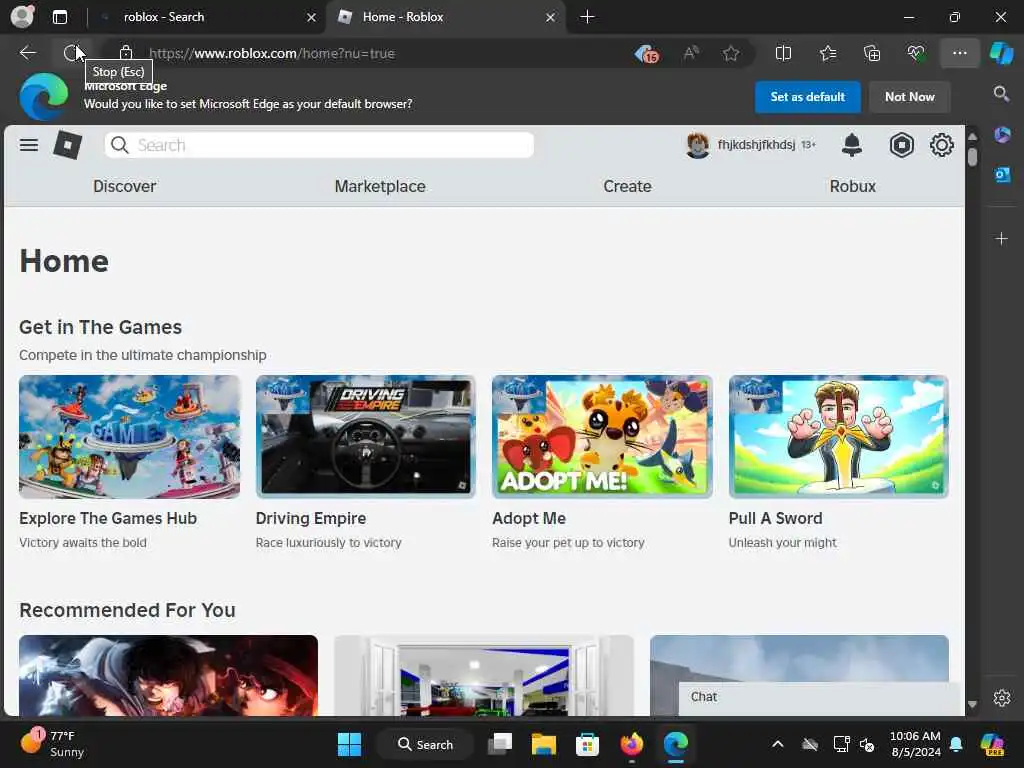Open the Pull A Sword title link
The image size is (1024, 768).
click(x=775, y=518)
